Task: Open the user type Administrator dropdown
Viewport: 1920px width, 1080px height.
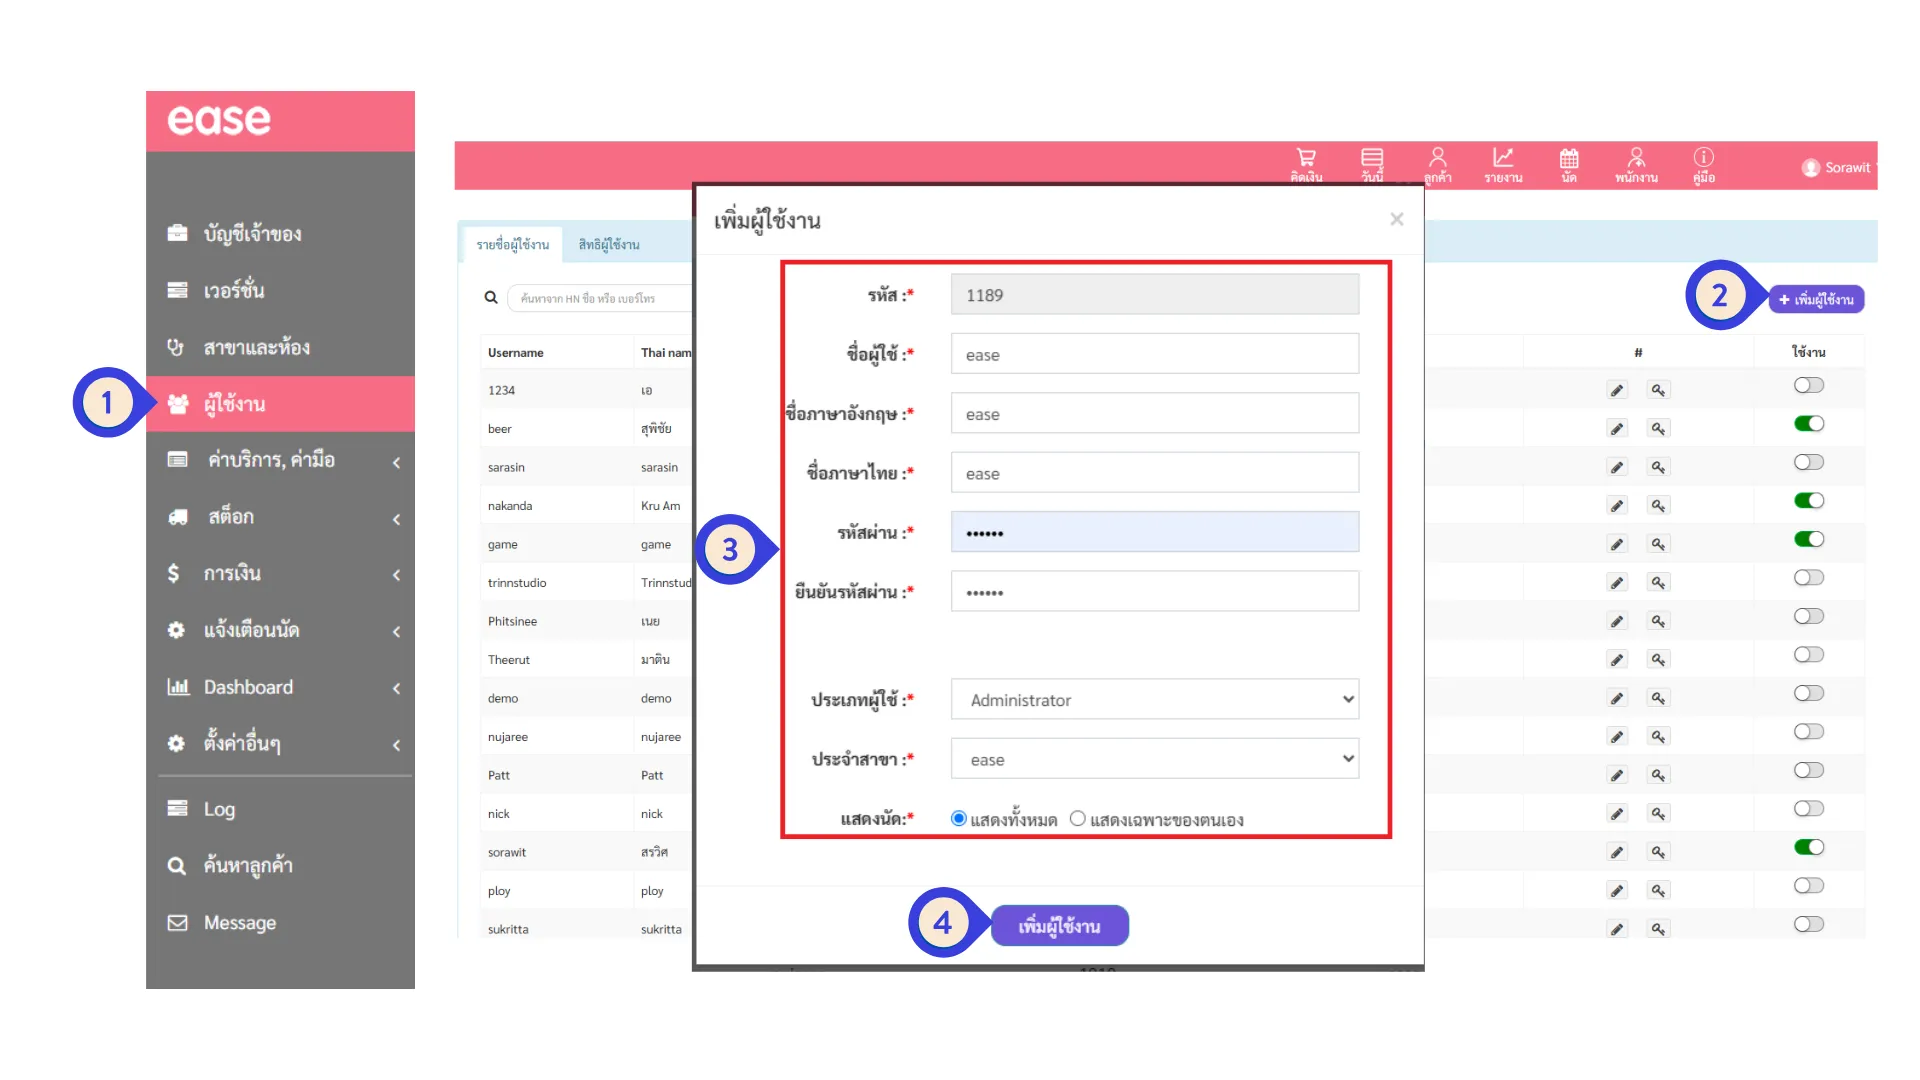Action: [x=1154, y=700]
